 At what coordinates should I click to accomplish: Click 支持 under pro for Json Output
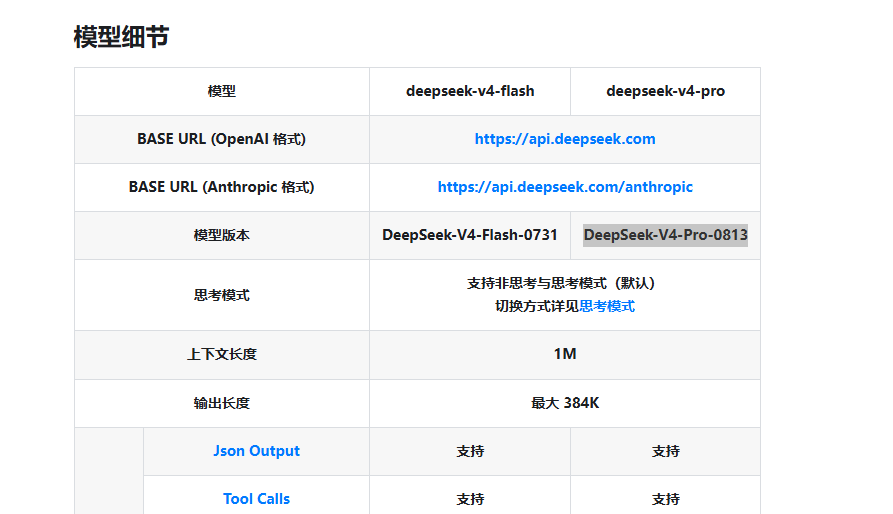[x=665, y=451]
